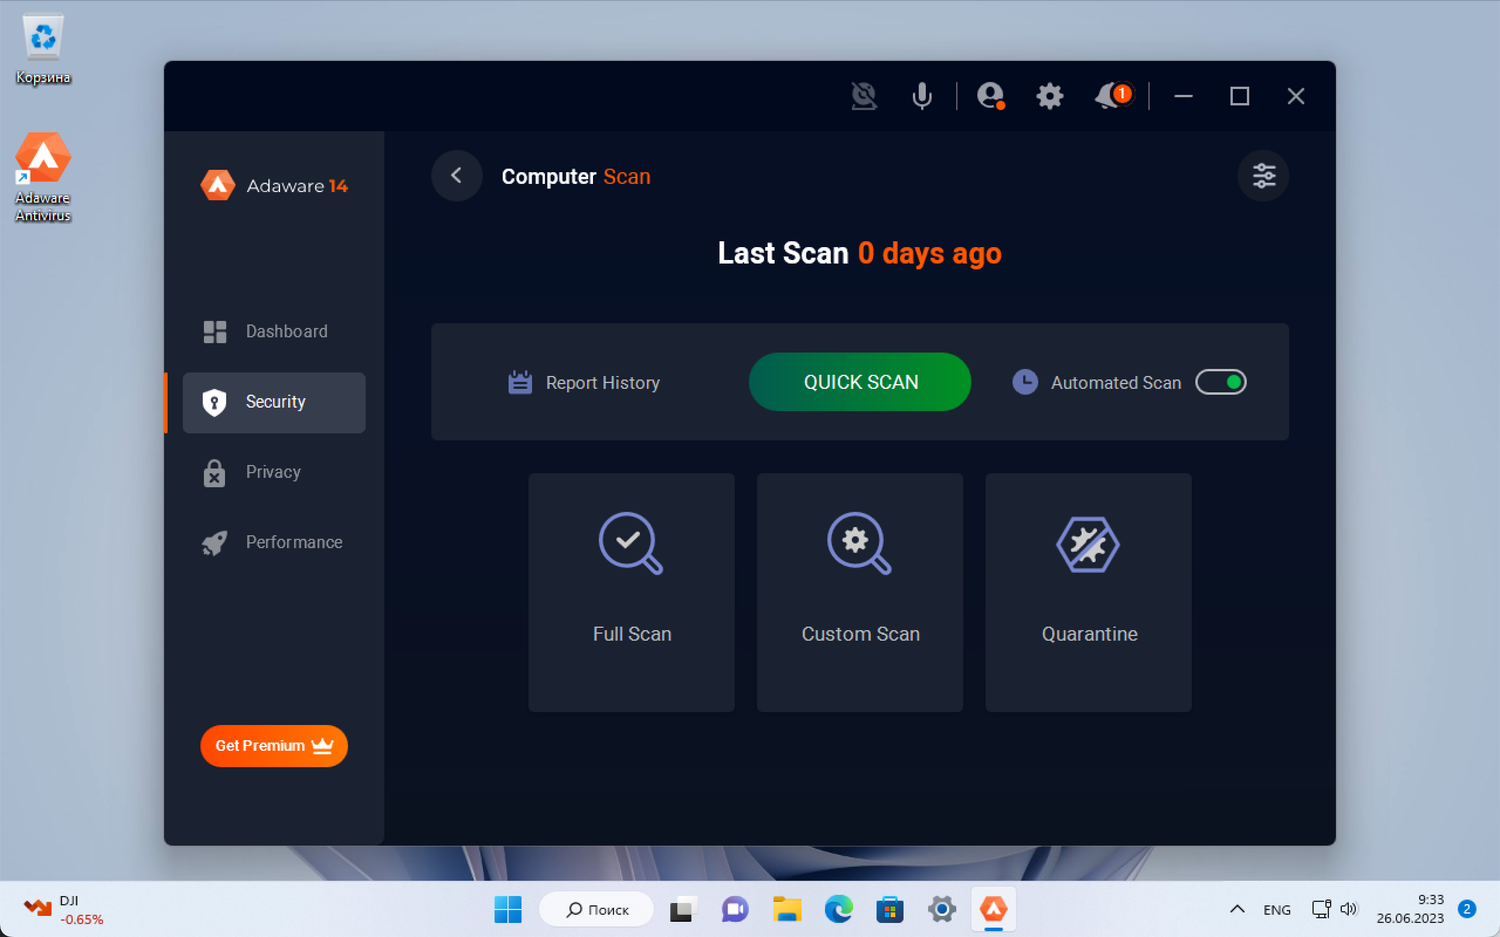Open Microsoft Store from taskbar
The width and height of the screenshot is (1500, 937).
[x=890, y=909]
